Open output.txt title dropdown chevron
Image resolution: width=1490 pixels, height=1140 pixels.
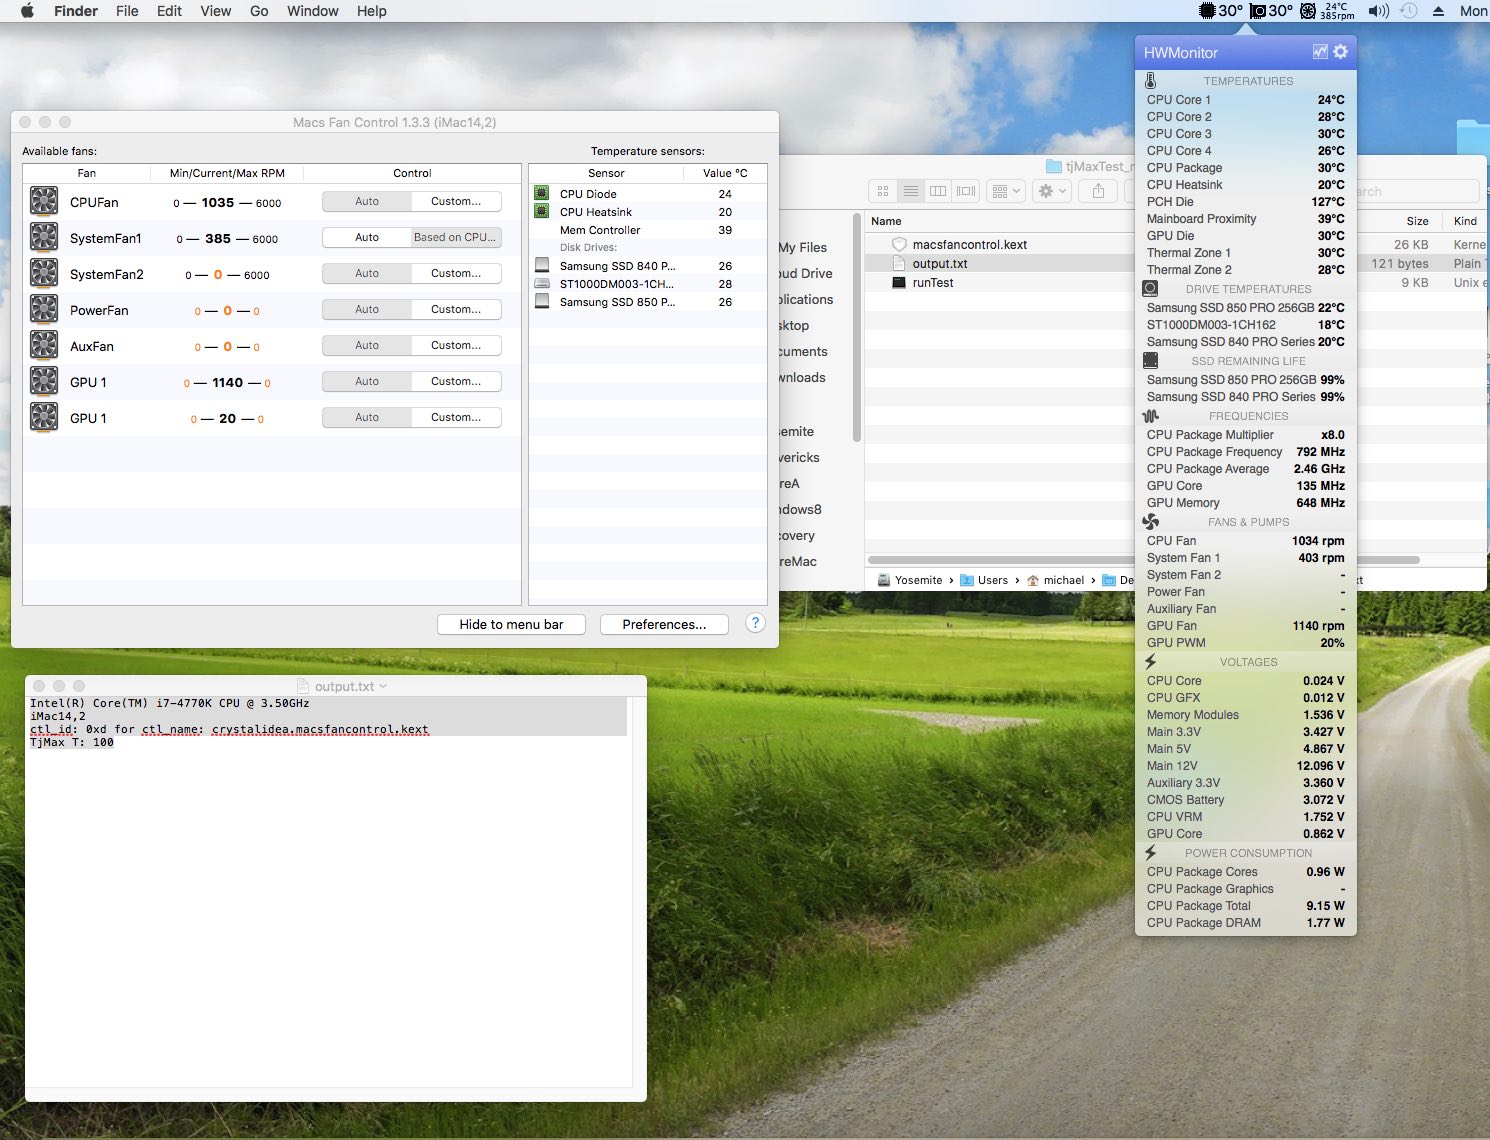tap(383, 686)
